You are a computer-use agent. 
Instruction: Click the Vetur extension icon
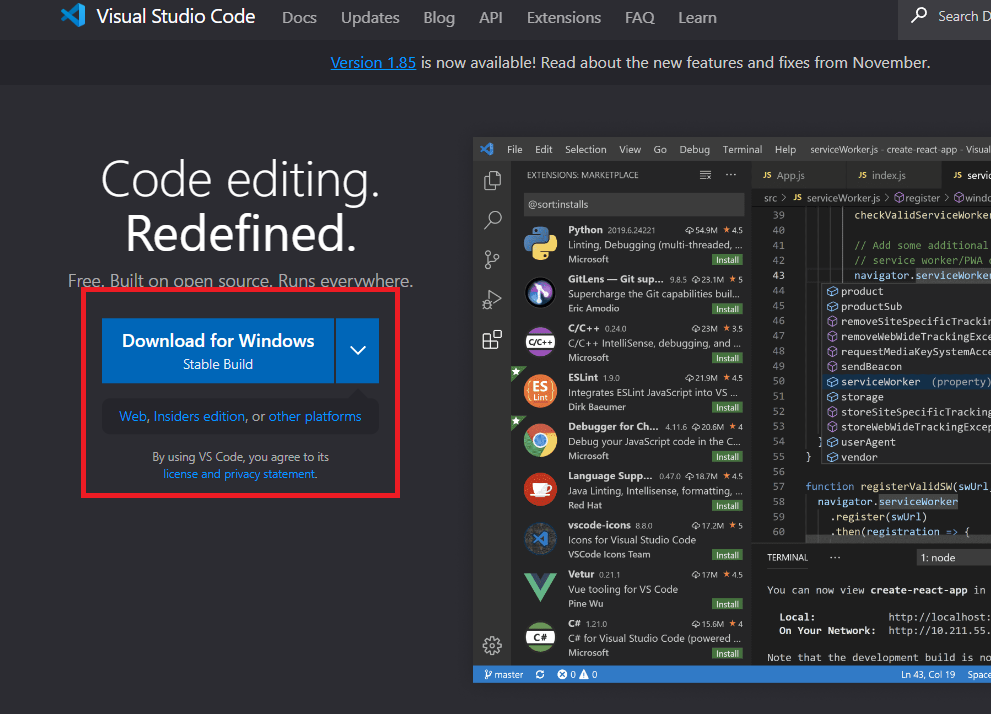tap(540, 587)
